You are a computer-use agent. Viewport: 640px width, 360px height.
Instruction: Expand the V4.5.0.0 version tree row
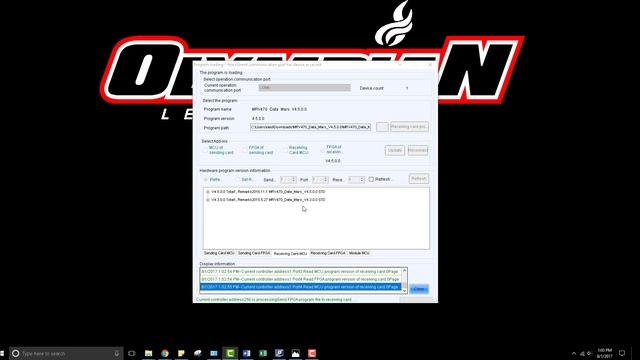pos(208,192)
